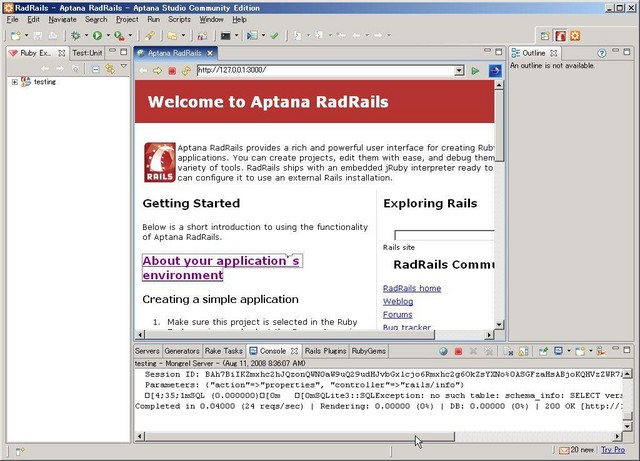This screenshot has height=461, width=640.
Task: Click the Debug bug icon in toolbar
Action: [76, 36]
